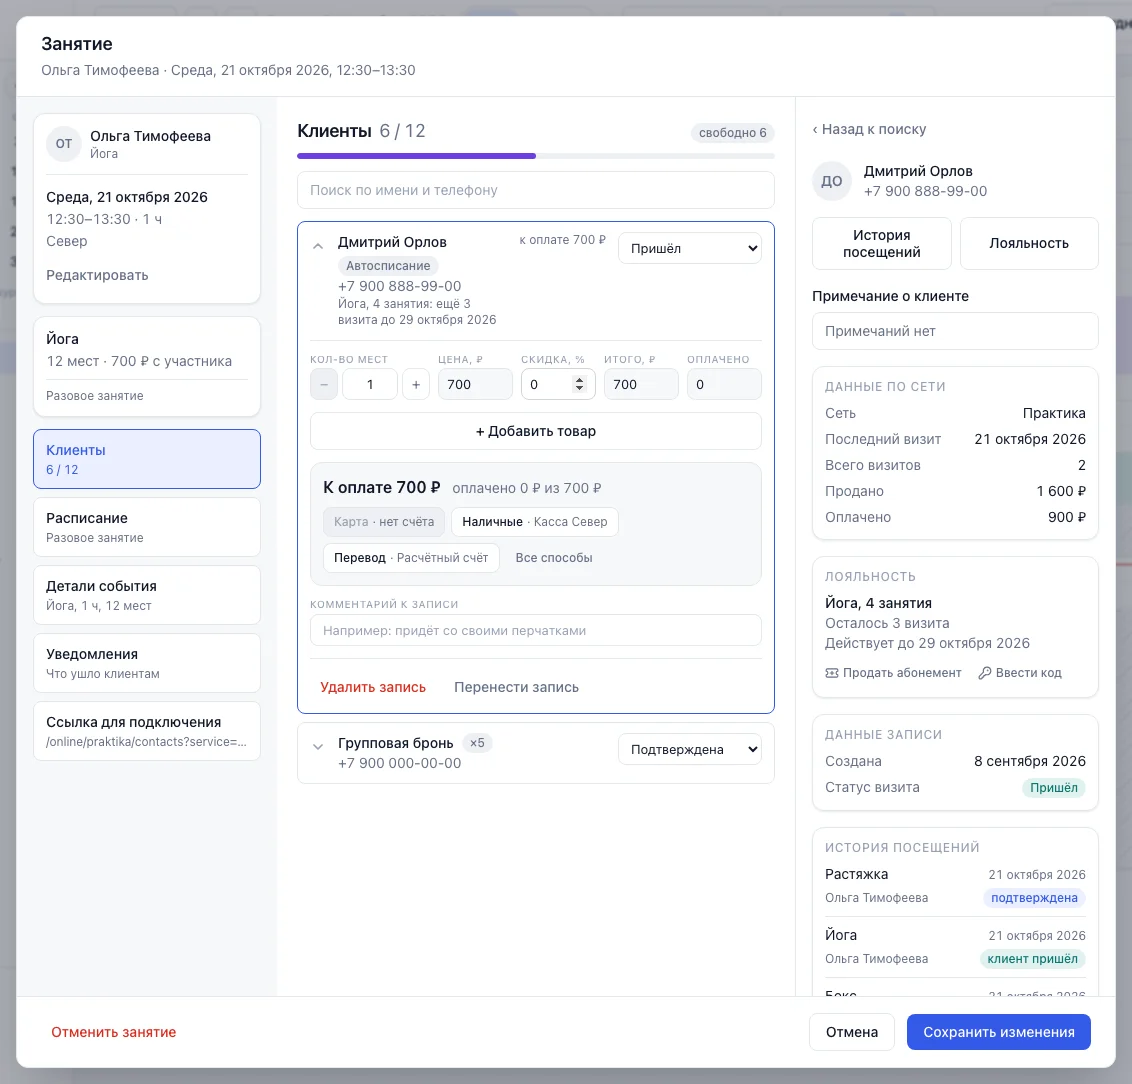Click Перенести запись

point(516,688)
